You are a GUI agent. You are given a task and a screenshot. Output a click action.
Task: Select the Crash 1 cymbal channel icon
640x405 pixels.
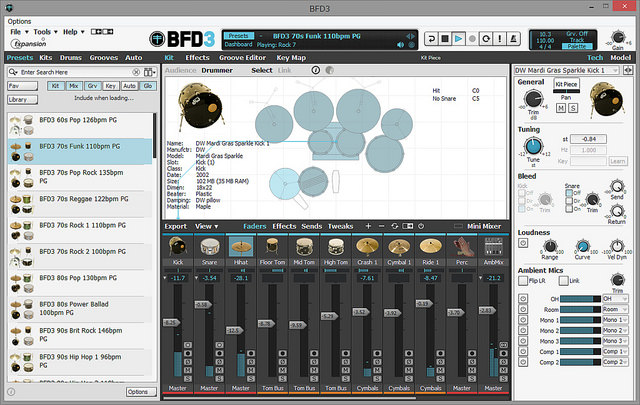[367, 247]
